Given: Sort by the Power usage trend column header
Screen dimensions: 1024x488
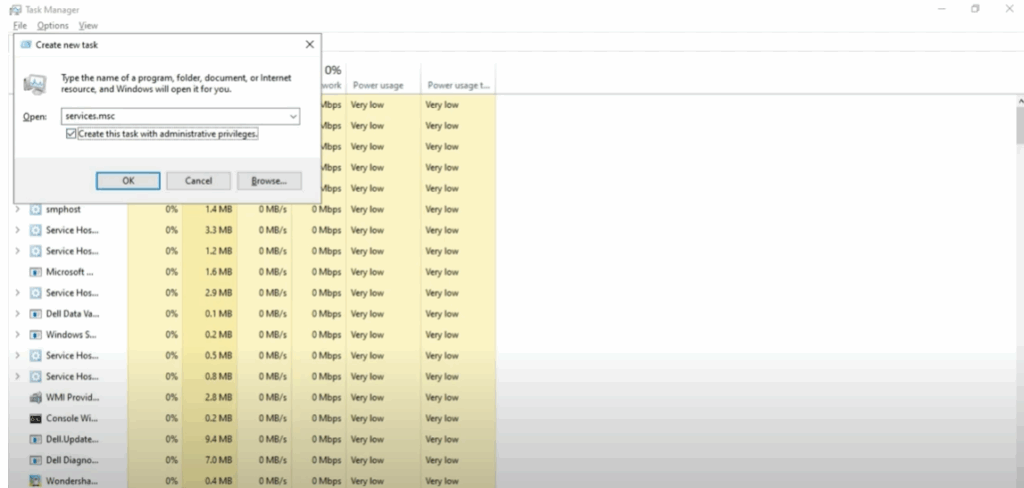Looking at the screenshot, I should click(458, 86).
